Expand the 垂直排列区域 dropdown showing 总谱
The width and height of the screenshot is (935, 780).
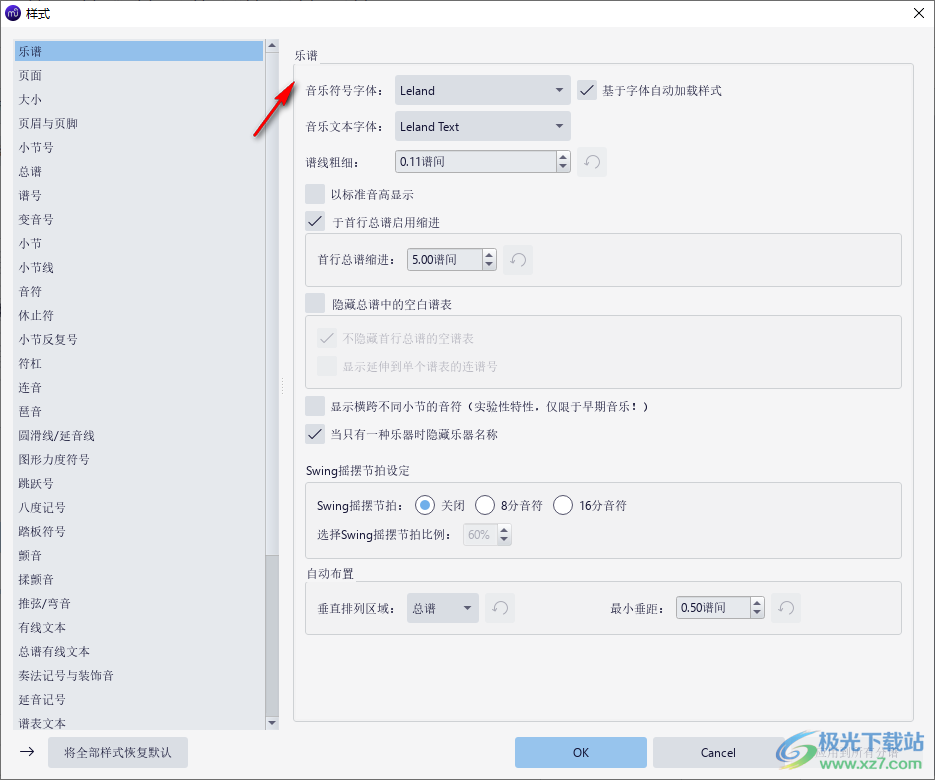(x=442, y=607)
